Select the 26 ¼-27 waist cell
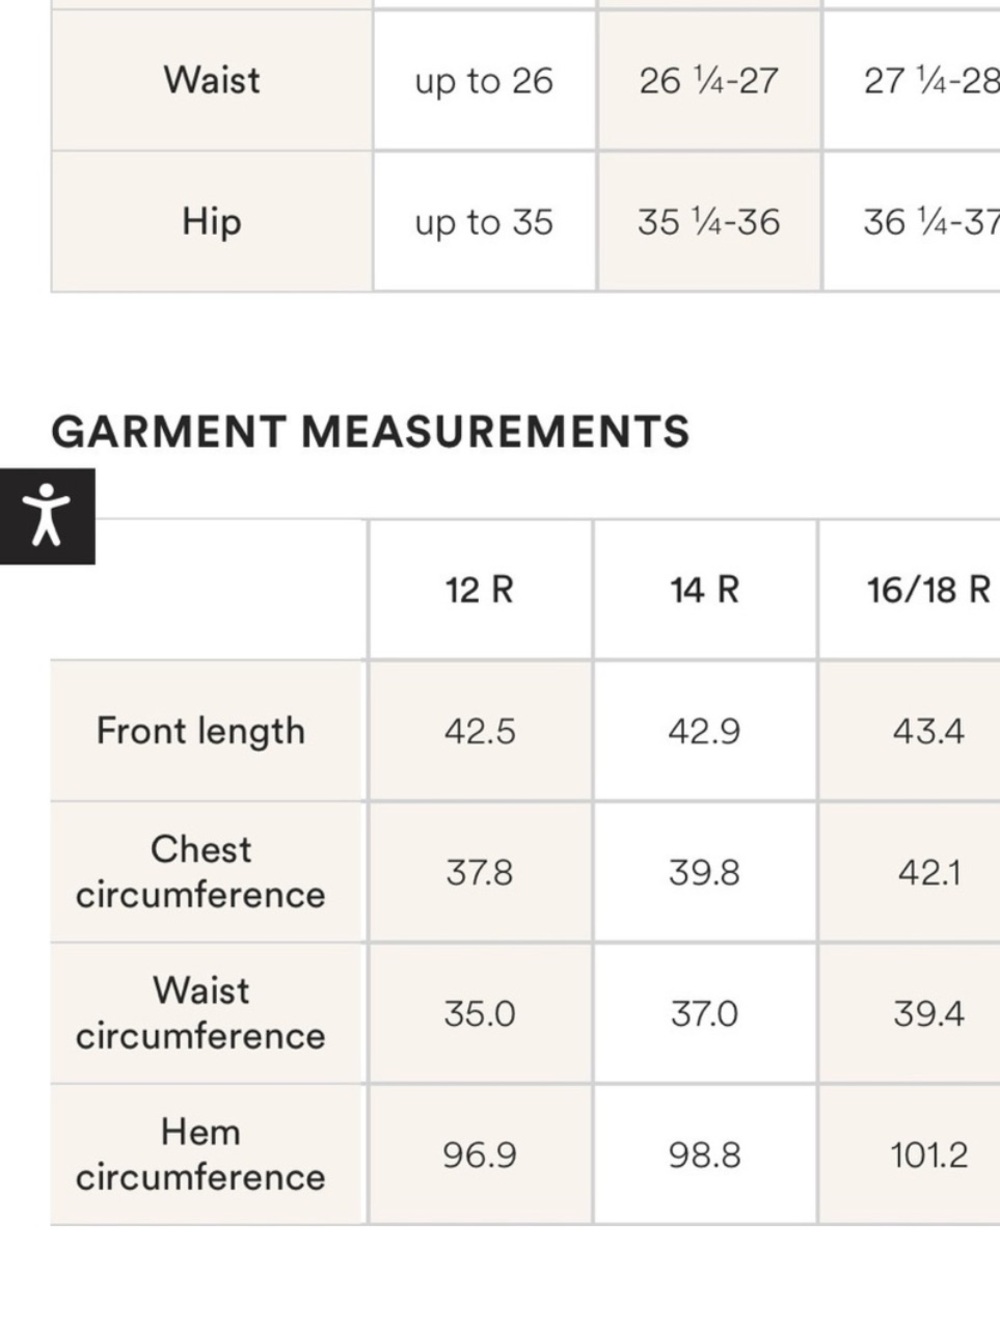Image resolution: width=1000 pixels, height=1333 pixels. click(x=709, y=81)
